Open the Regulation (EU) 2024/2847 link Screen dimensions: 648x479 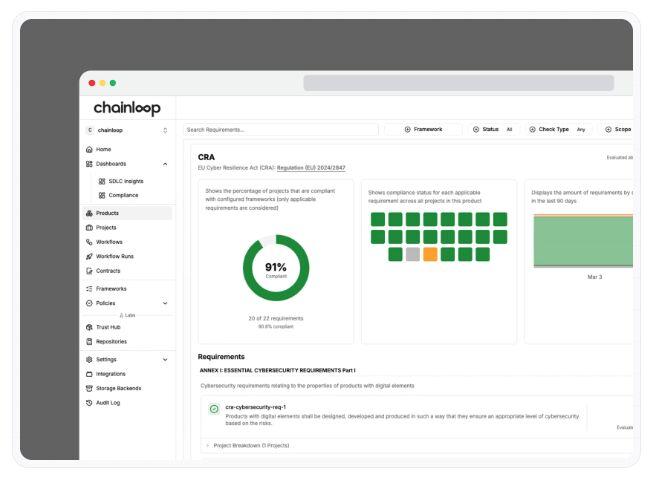point(311,168)
